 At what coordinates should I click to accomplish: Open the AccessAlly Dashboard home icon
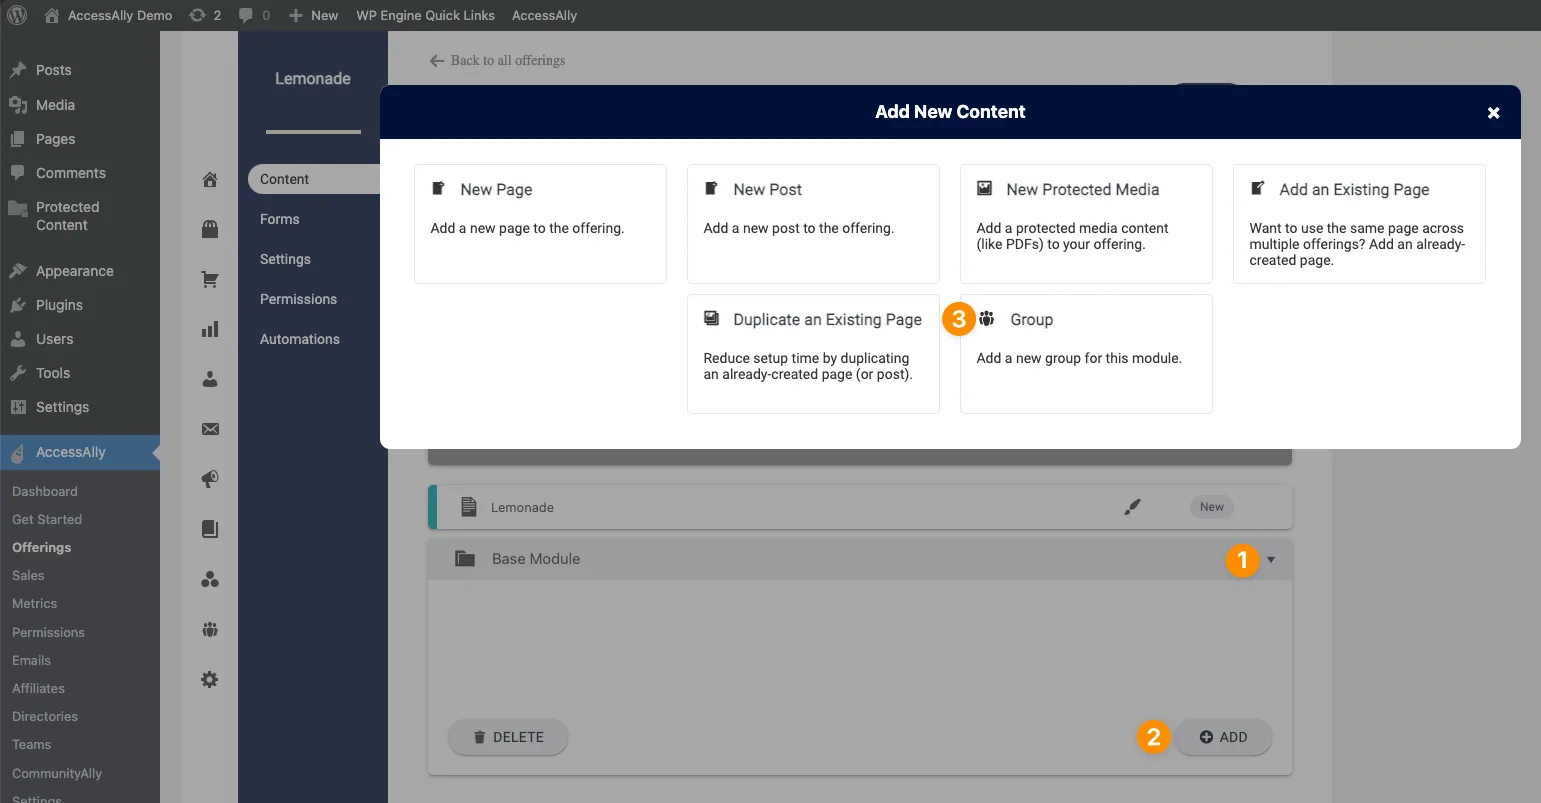(x=210, y=179)
